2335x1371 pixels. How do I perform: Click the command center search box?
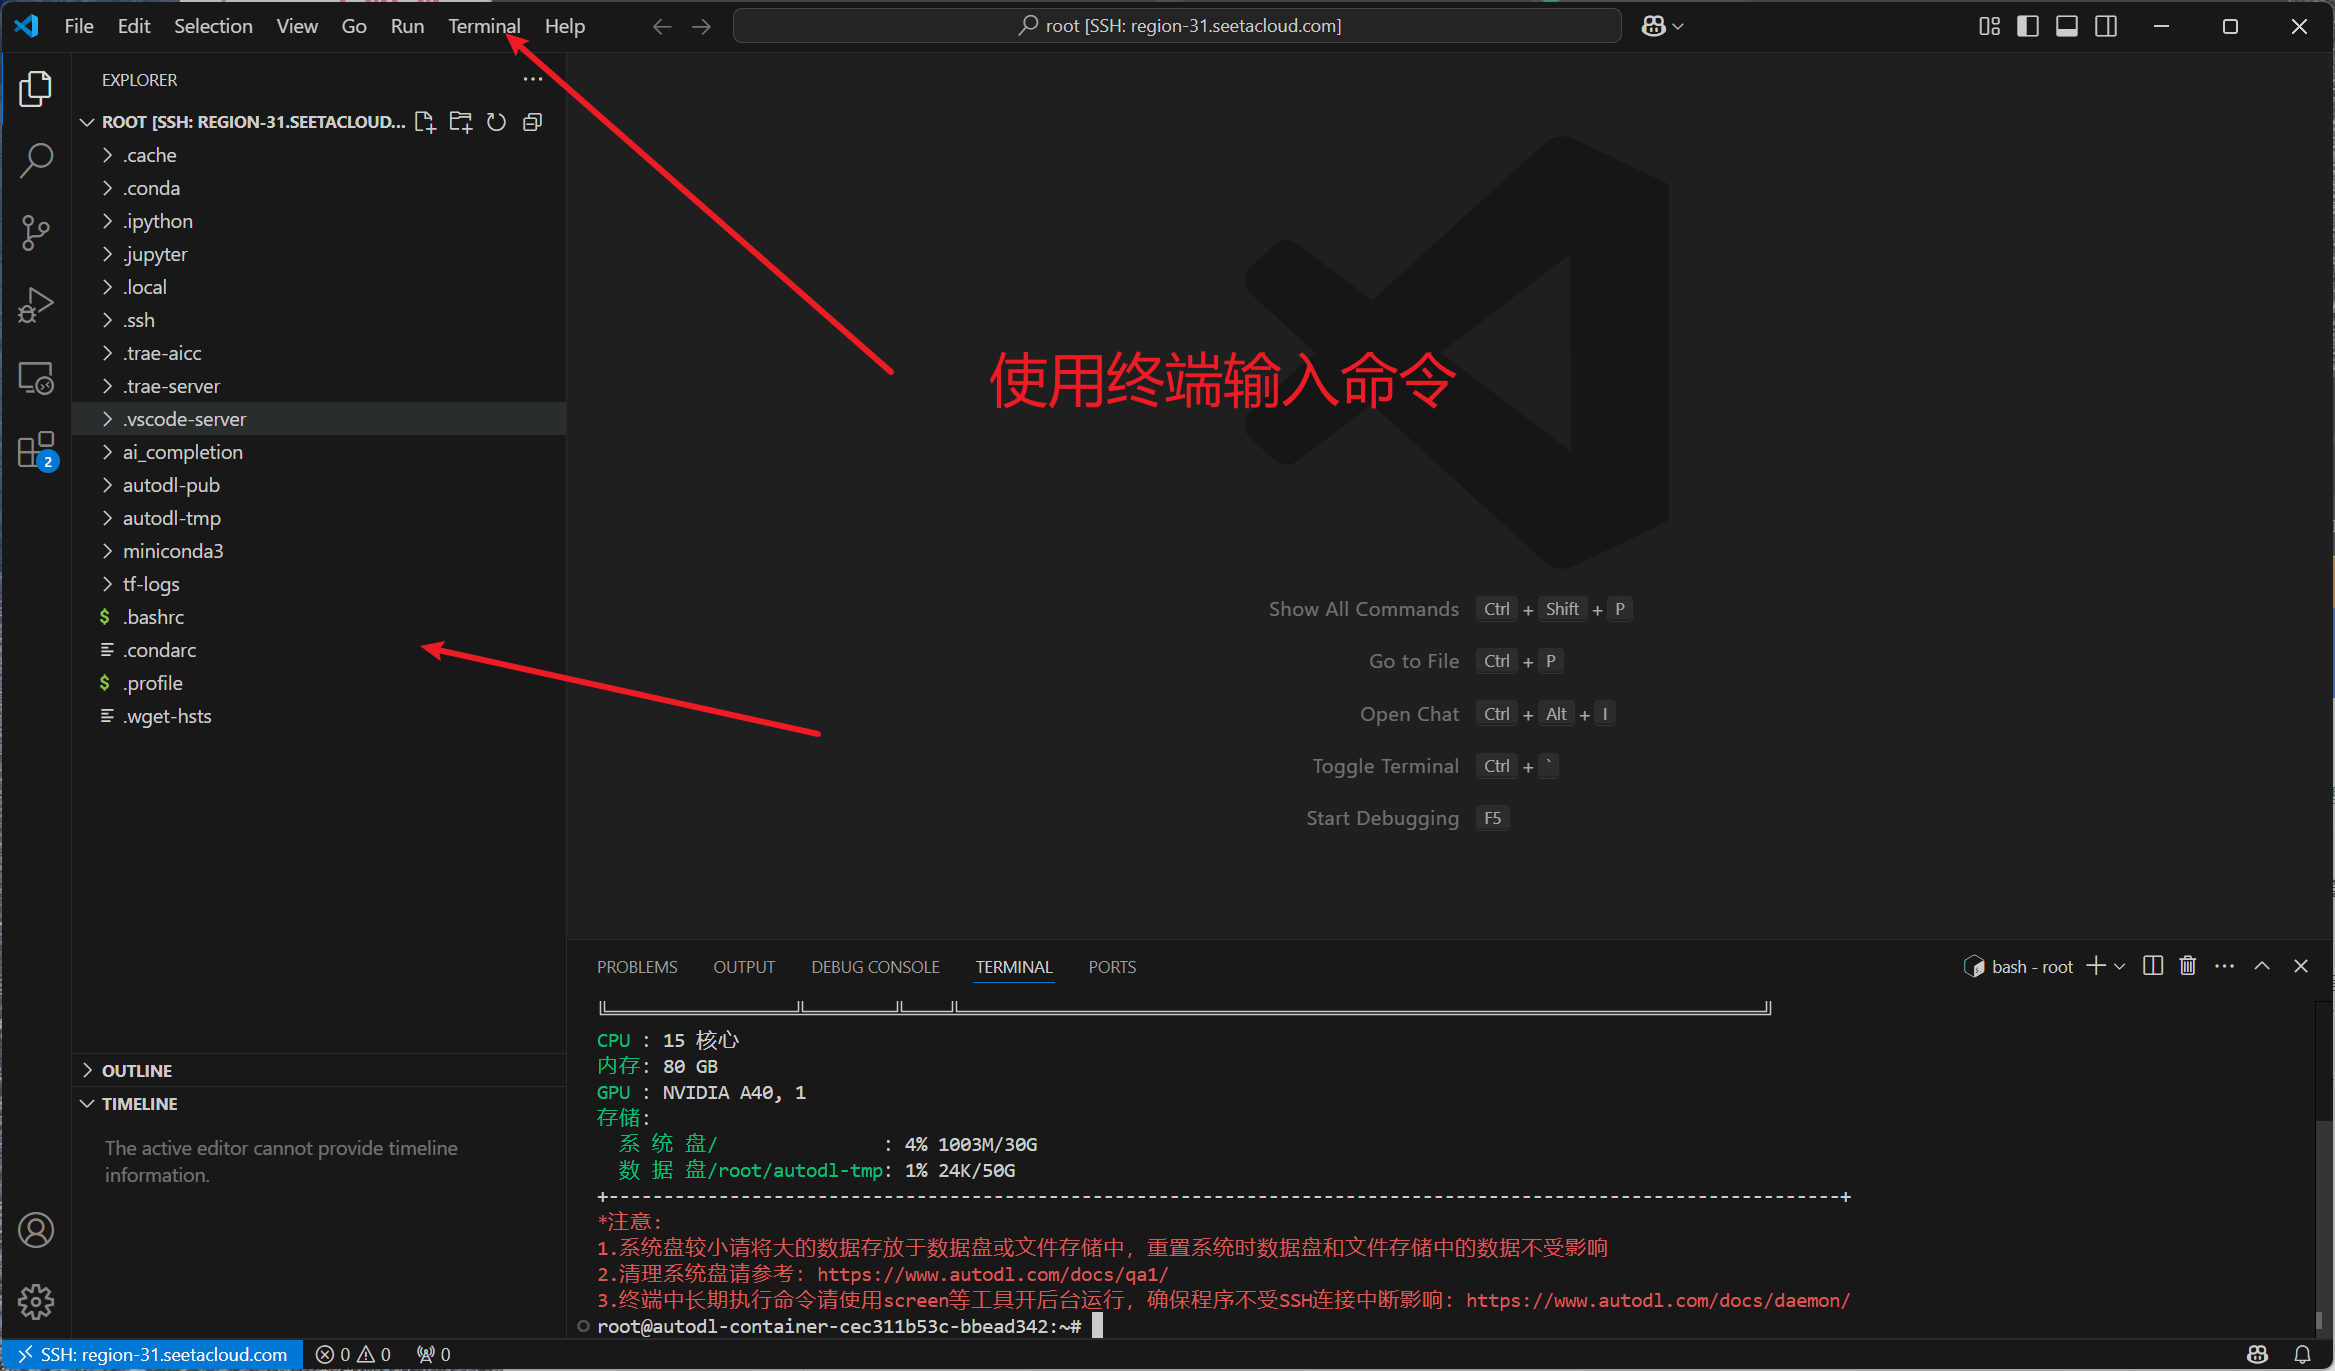click(x=1177, y=27)
